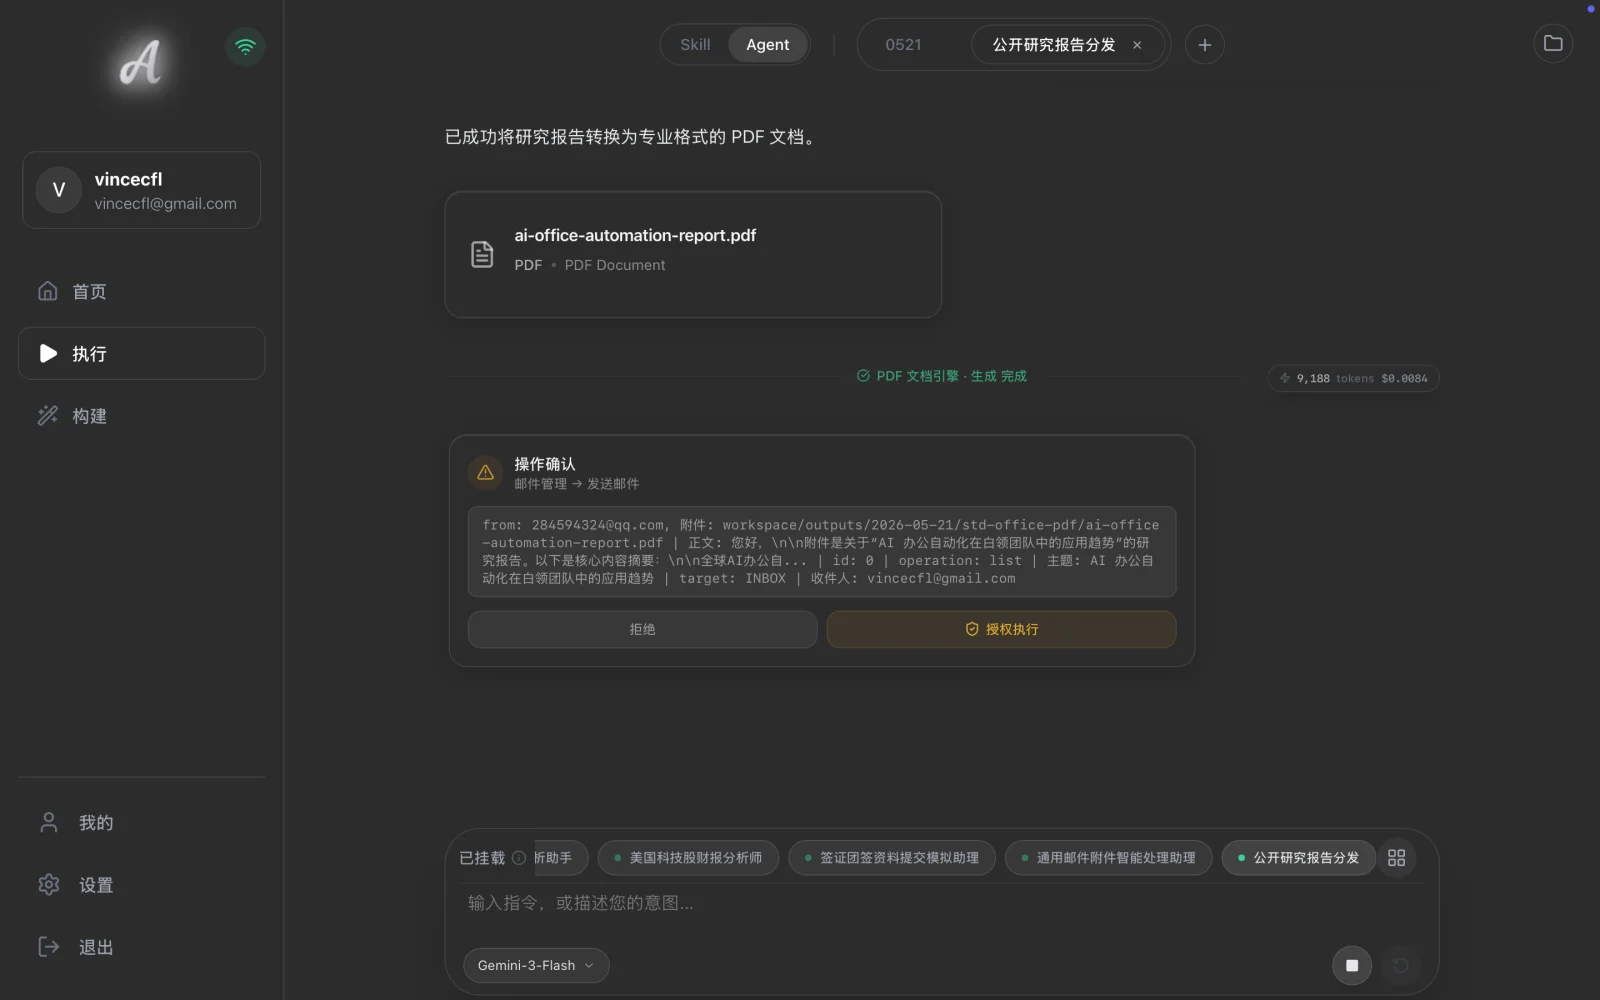Click the shield icon in 授权执行

pos(971,629)
